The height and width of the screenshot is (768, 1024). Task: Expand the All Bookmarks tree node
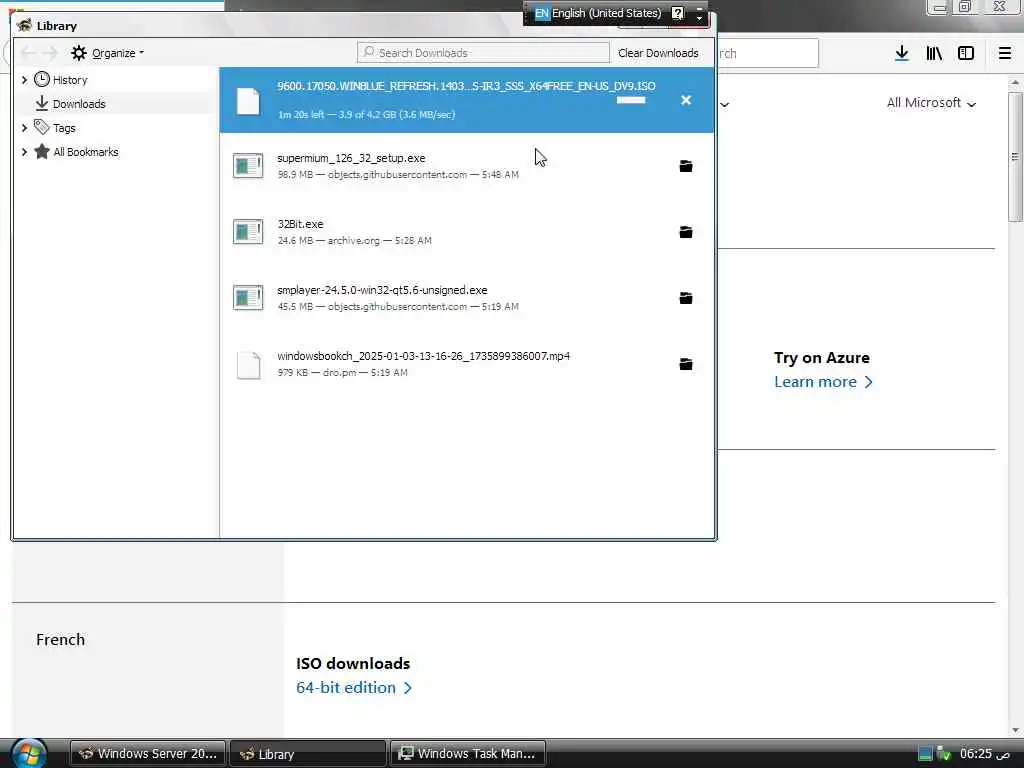24,152
